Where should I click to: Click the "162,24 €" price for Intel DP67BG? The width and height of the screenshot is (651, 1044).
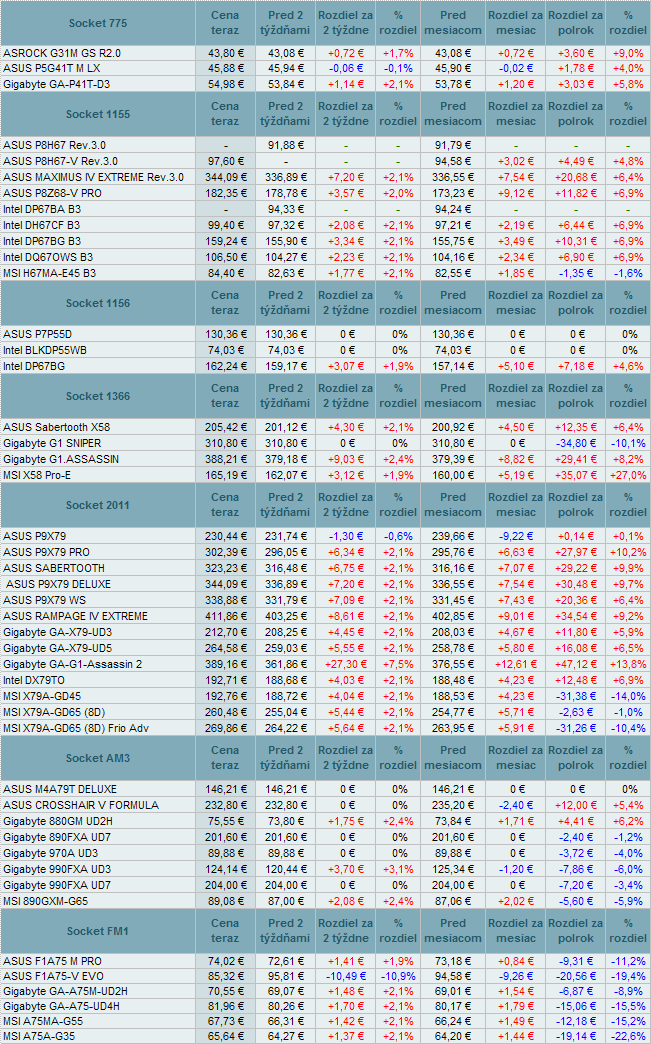225,366
